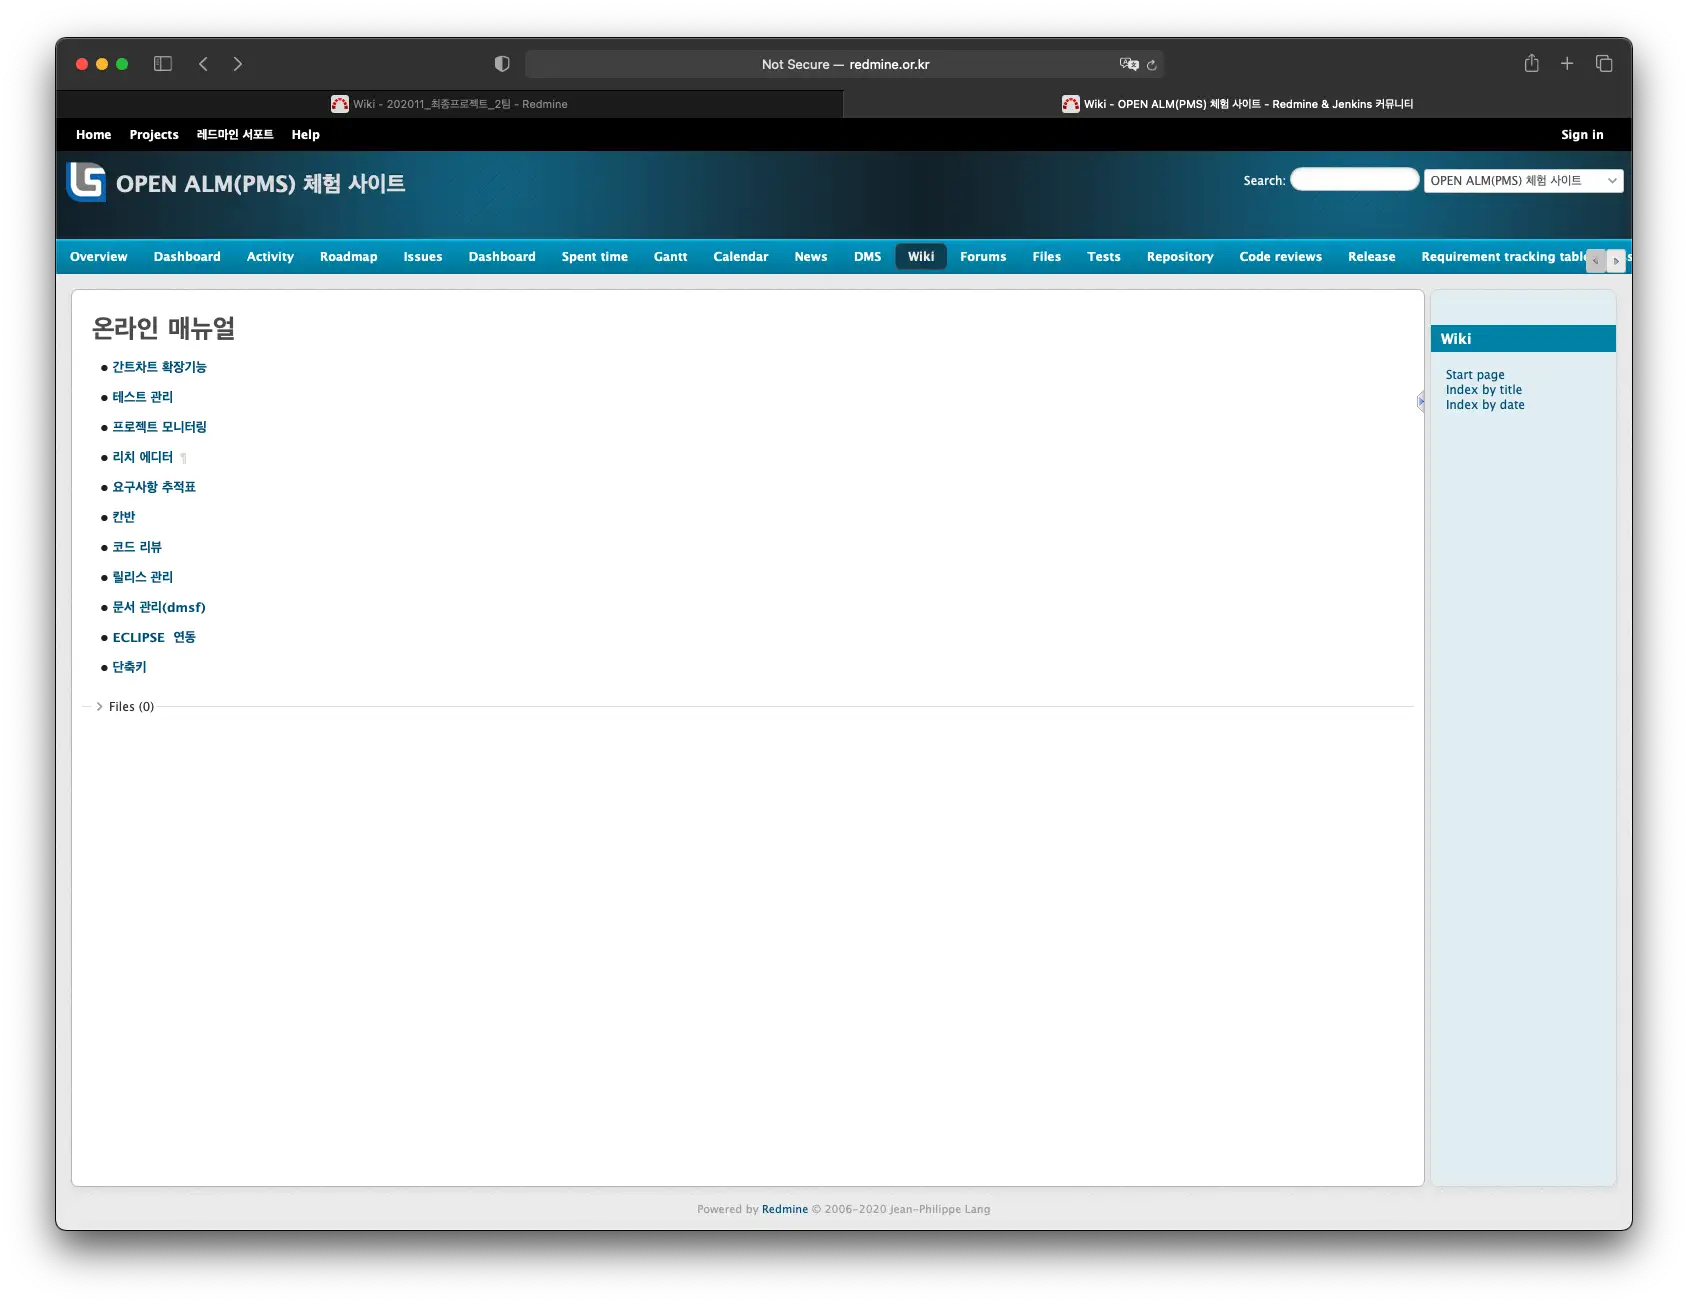The height and width of the screenshot is (1304, 1688).
Task: Open the Home menu link
Action: coord(94,135)
